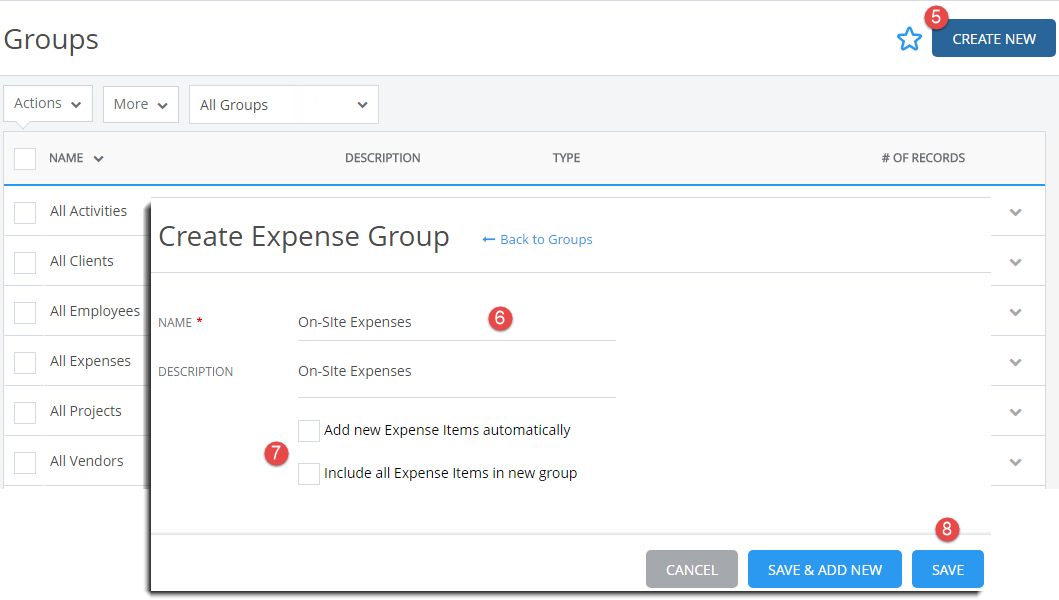
Task: Open the All Groups filter dropdown
Action: coord(283,104)
